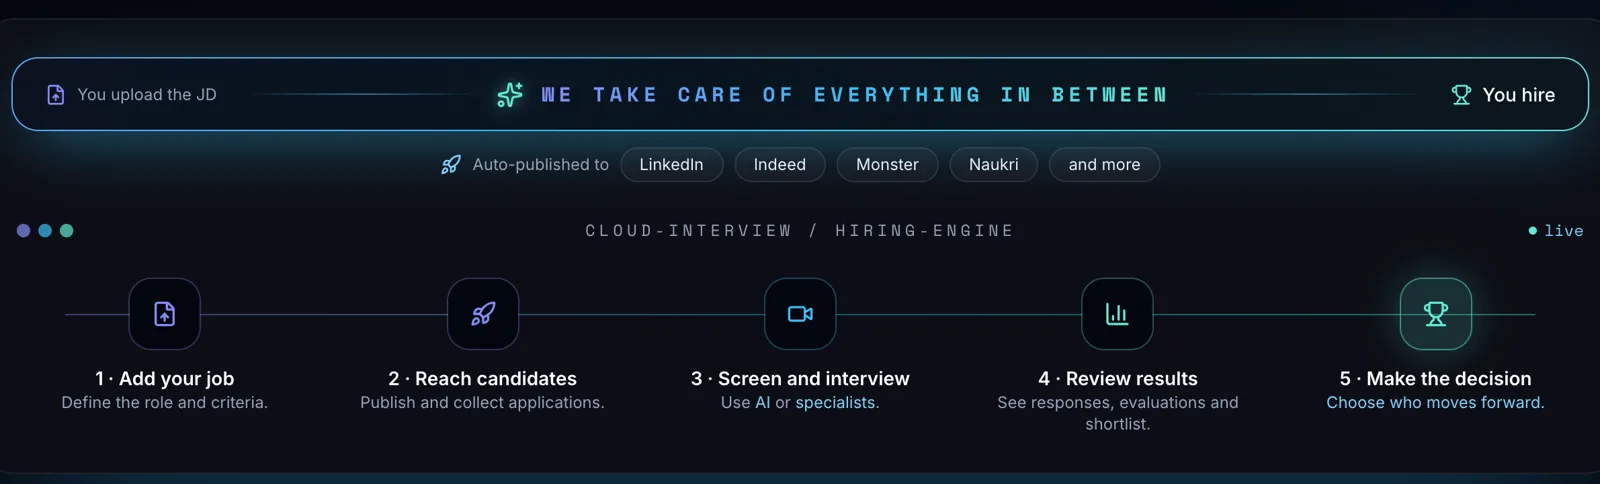Click the 'and more' pill
The image size is (1600, 484).
[1104, 165]
